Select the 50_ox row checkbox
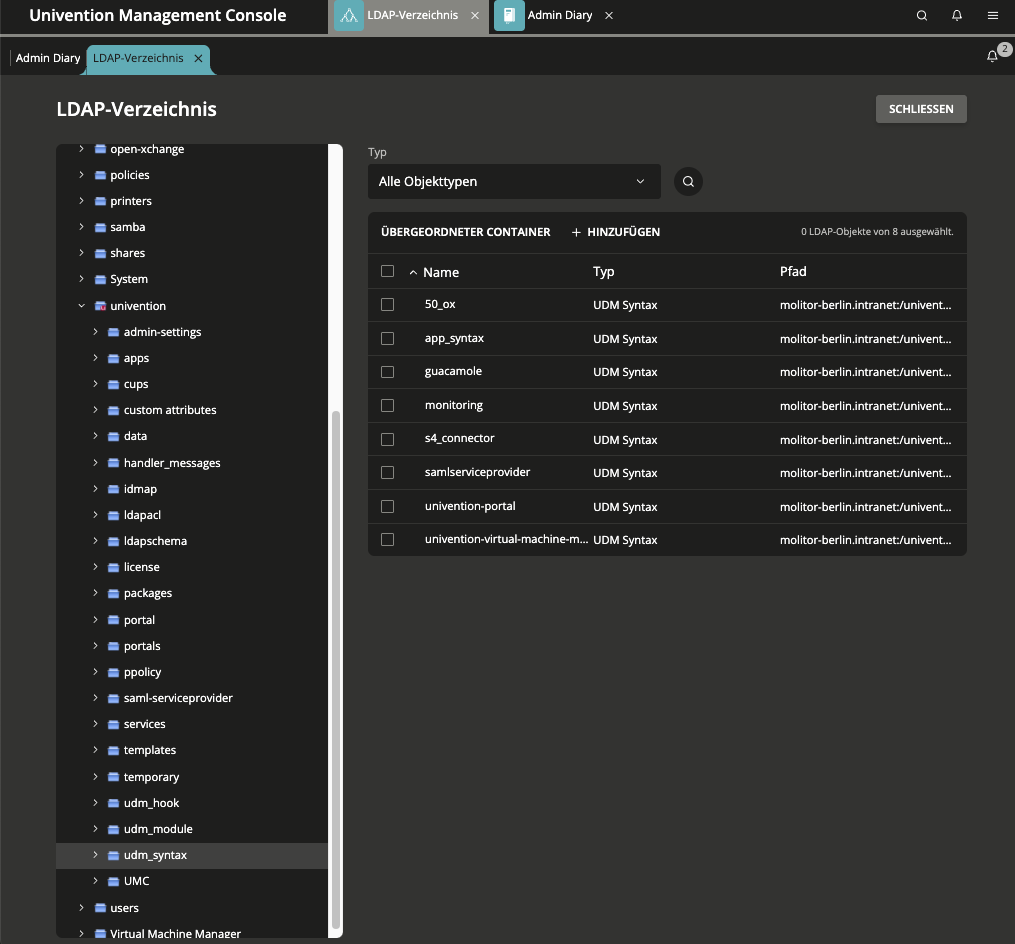This screenshot has height=944, width=1015. [x=388, y=304]
